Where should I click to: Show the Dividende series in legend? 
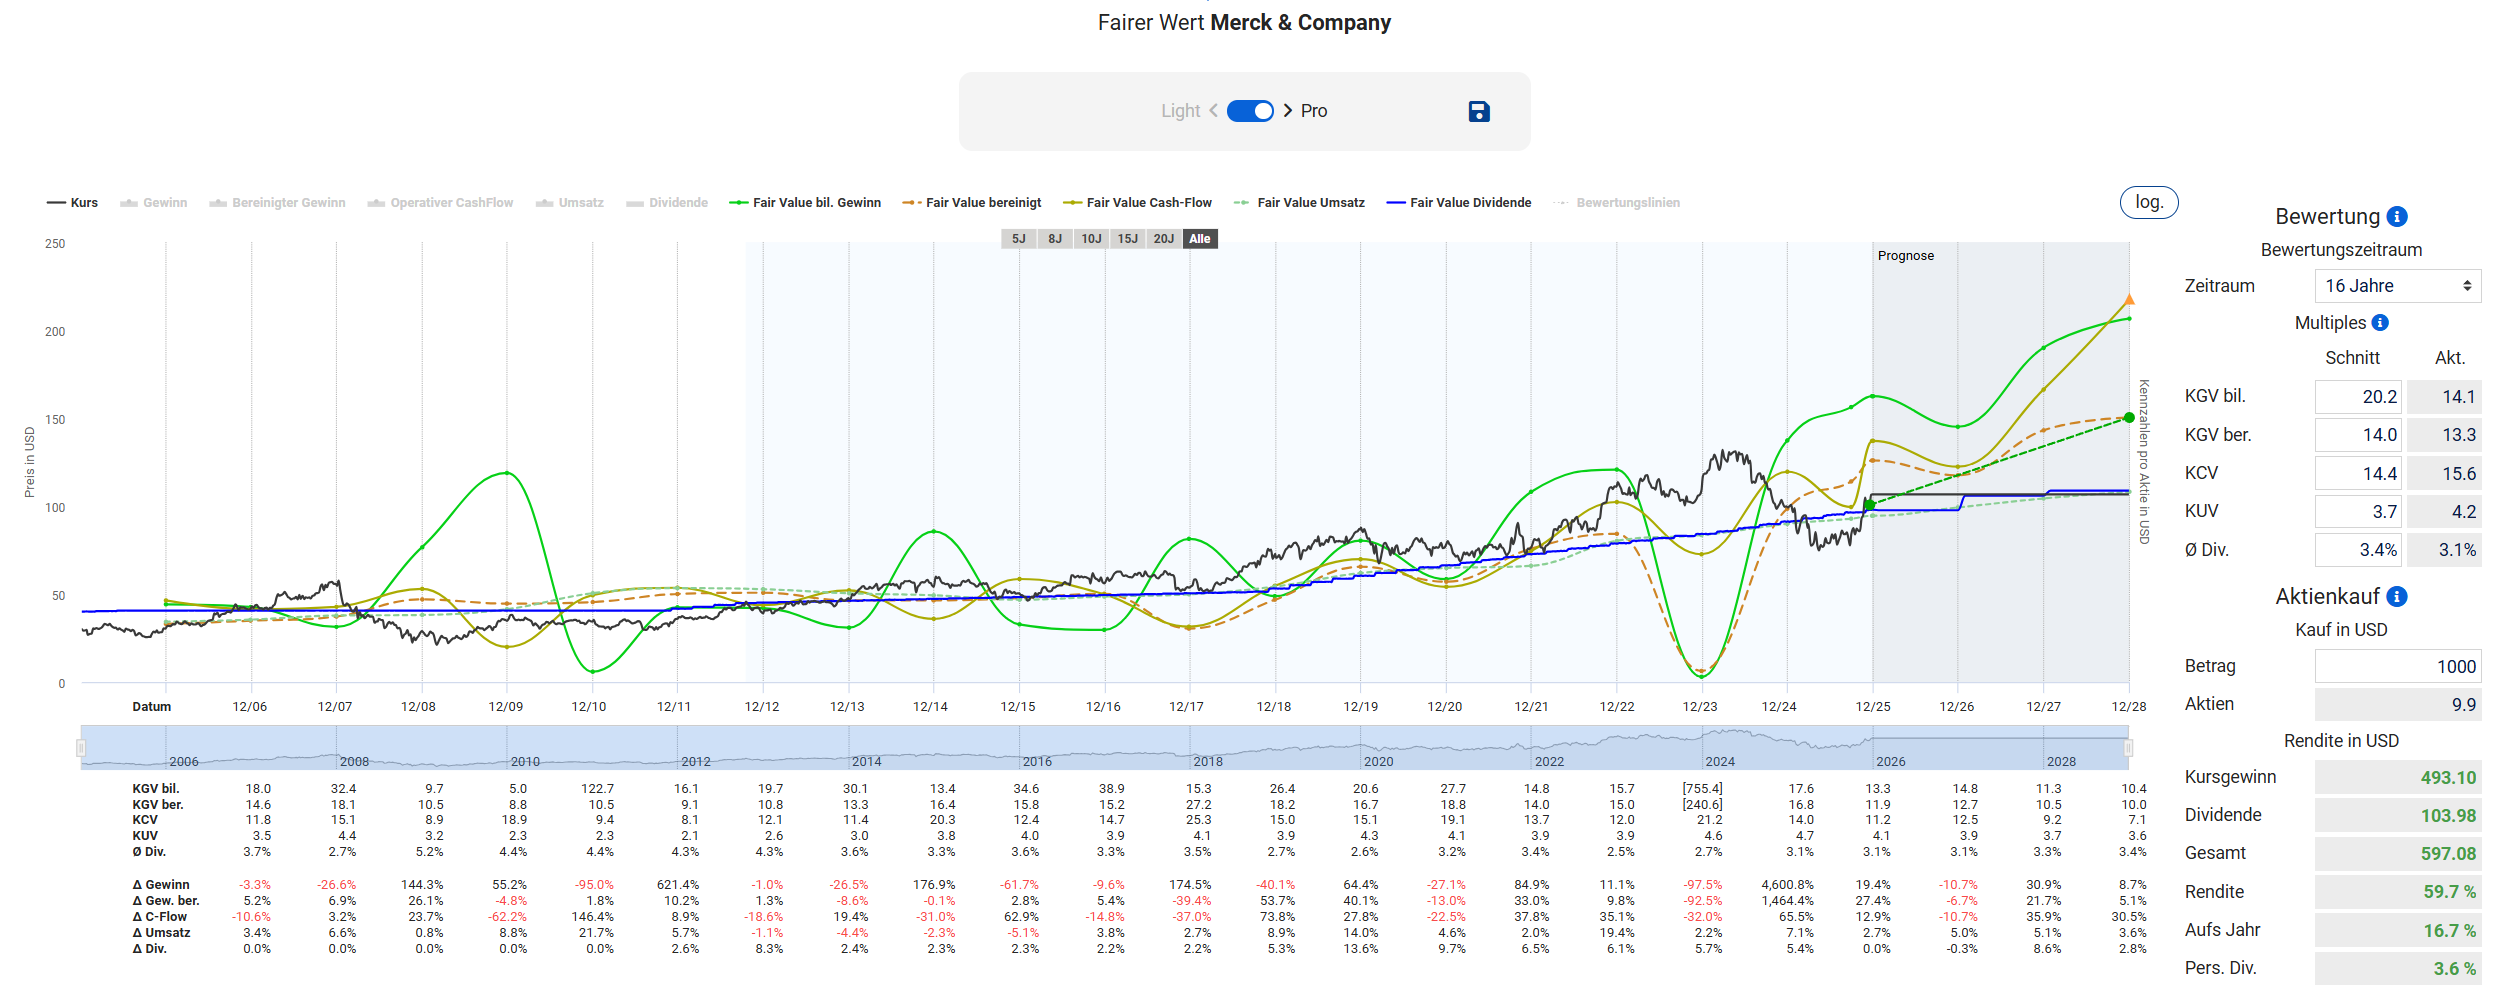(667, 203)
